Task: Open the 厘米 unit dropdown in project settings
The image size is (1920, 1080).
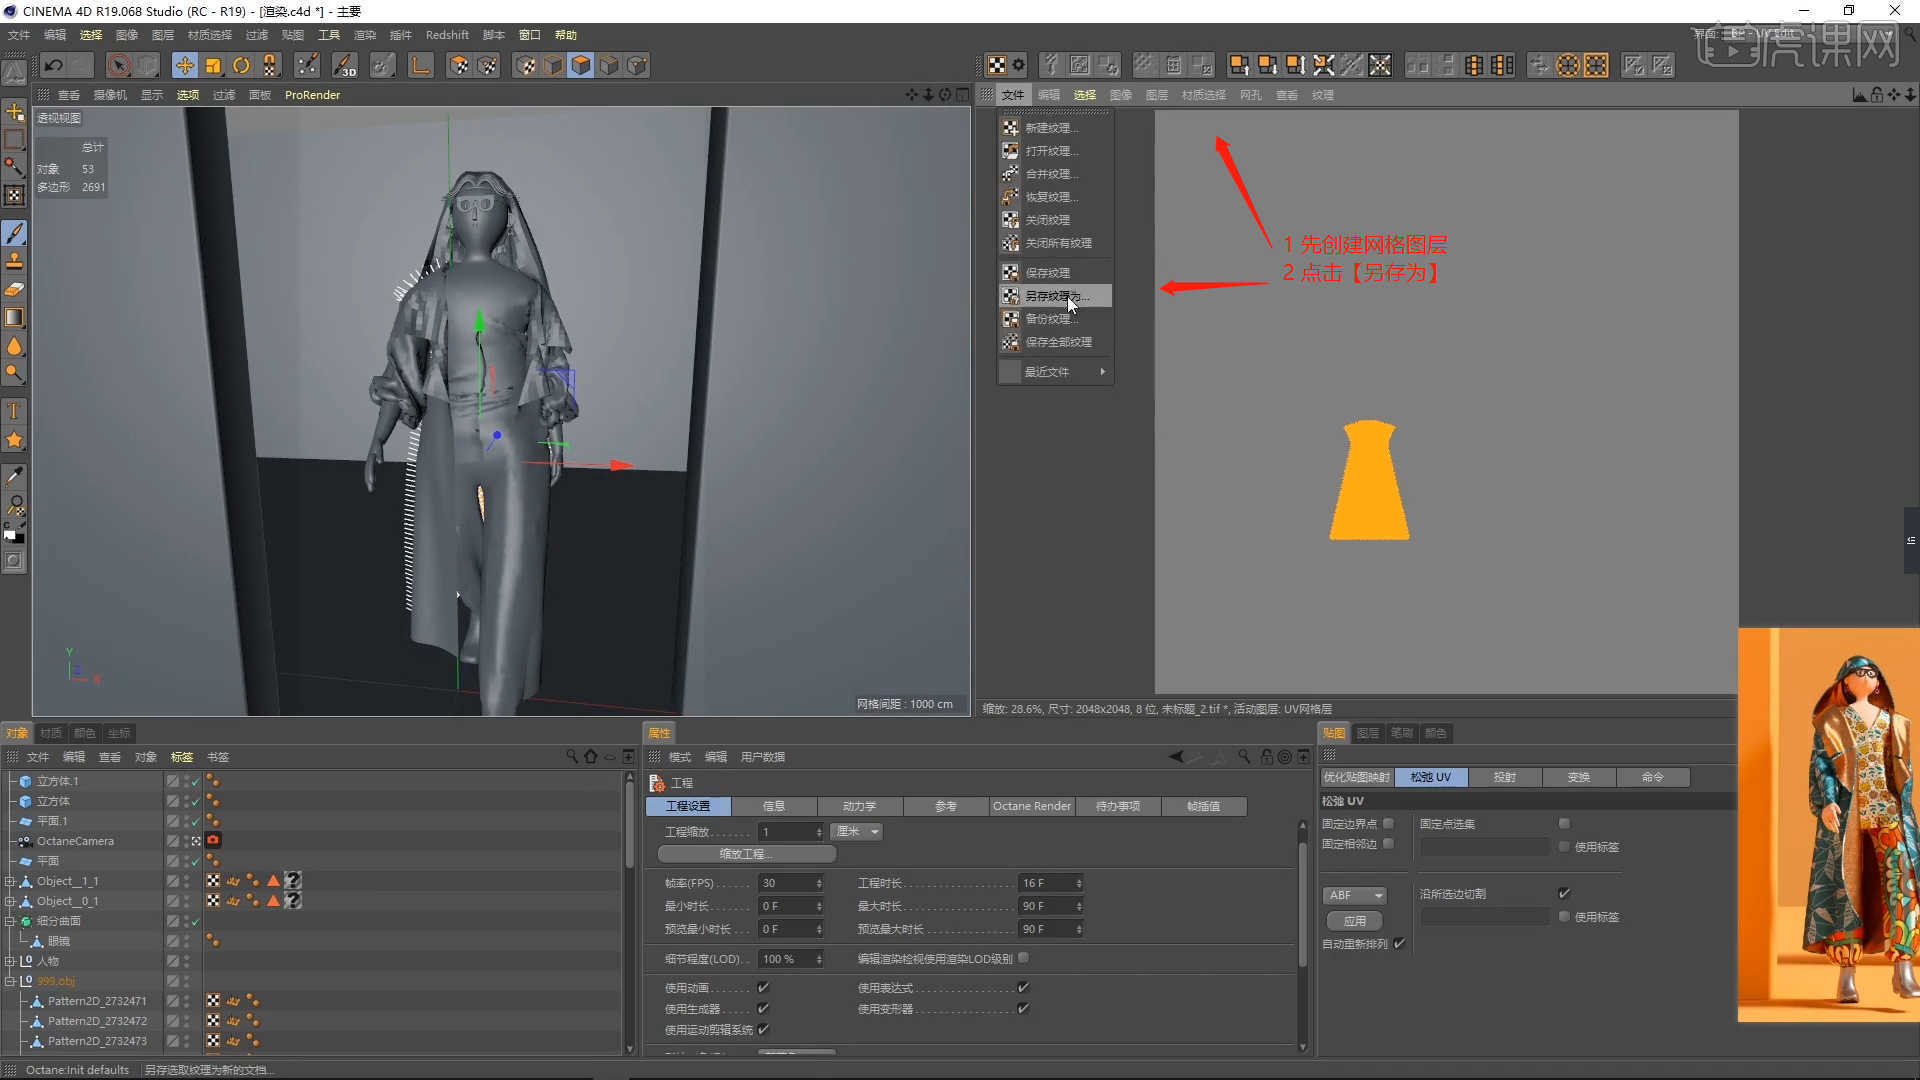Action: [855, 831]
